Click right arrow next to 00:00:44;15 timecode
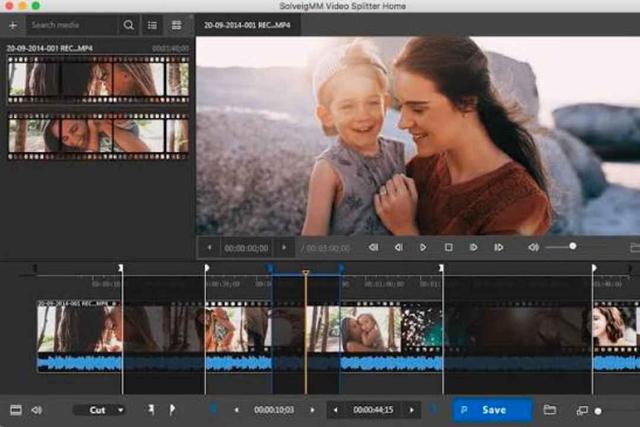 coord(409,410)
